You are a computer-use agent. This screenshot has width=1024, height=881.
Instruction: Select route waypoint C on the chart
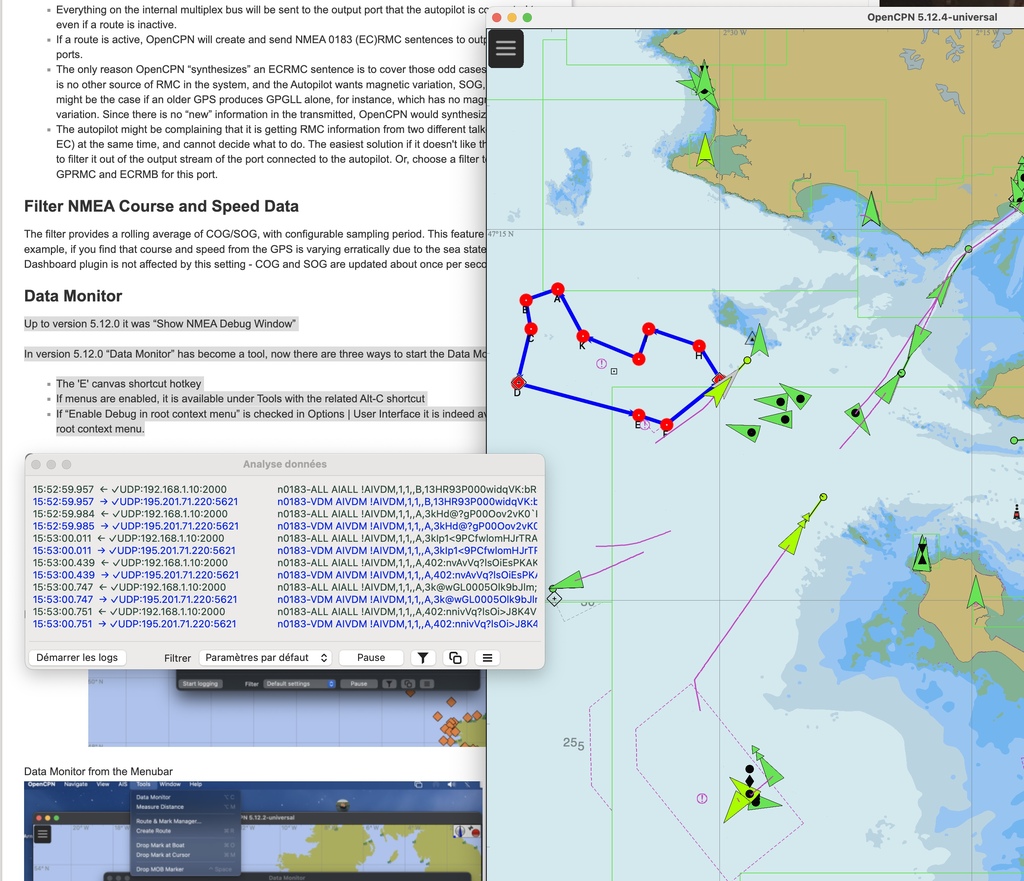530,329
